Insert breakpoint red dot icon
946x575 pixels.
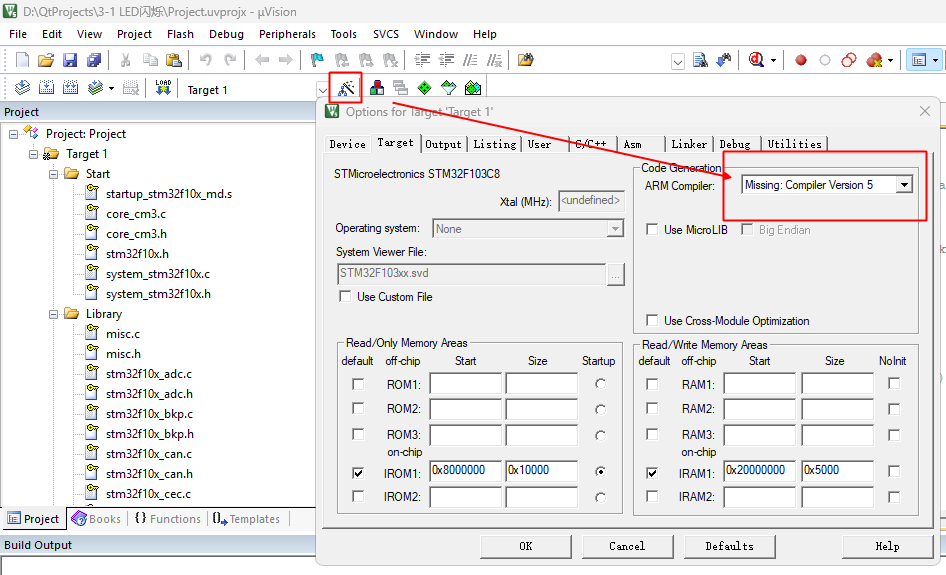tap(801, 60)
